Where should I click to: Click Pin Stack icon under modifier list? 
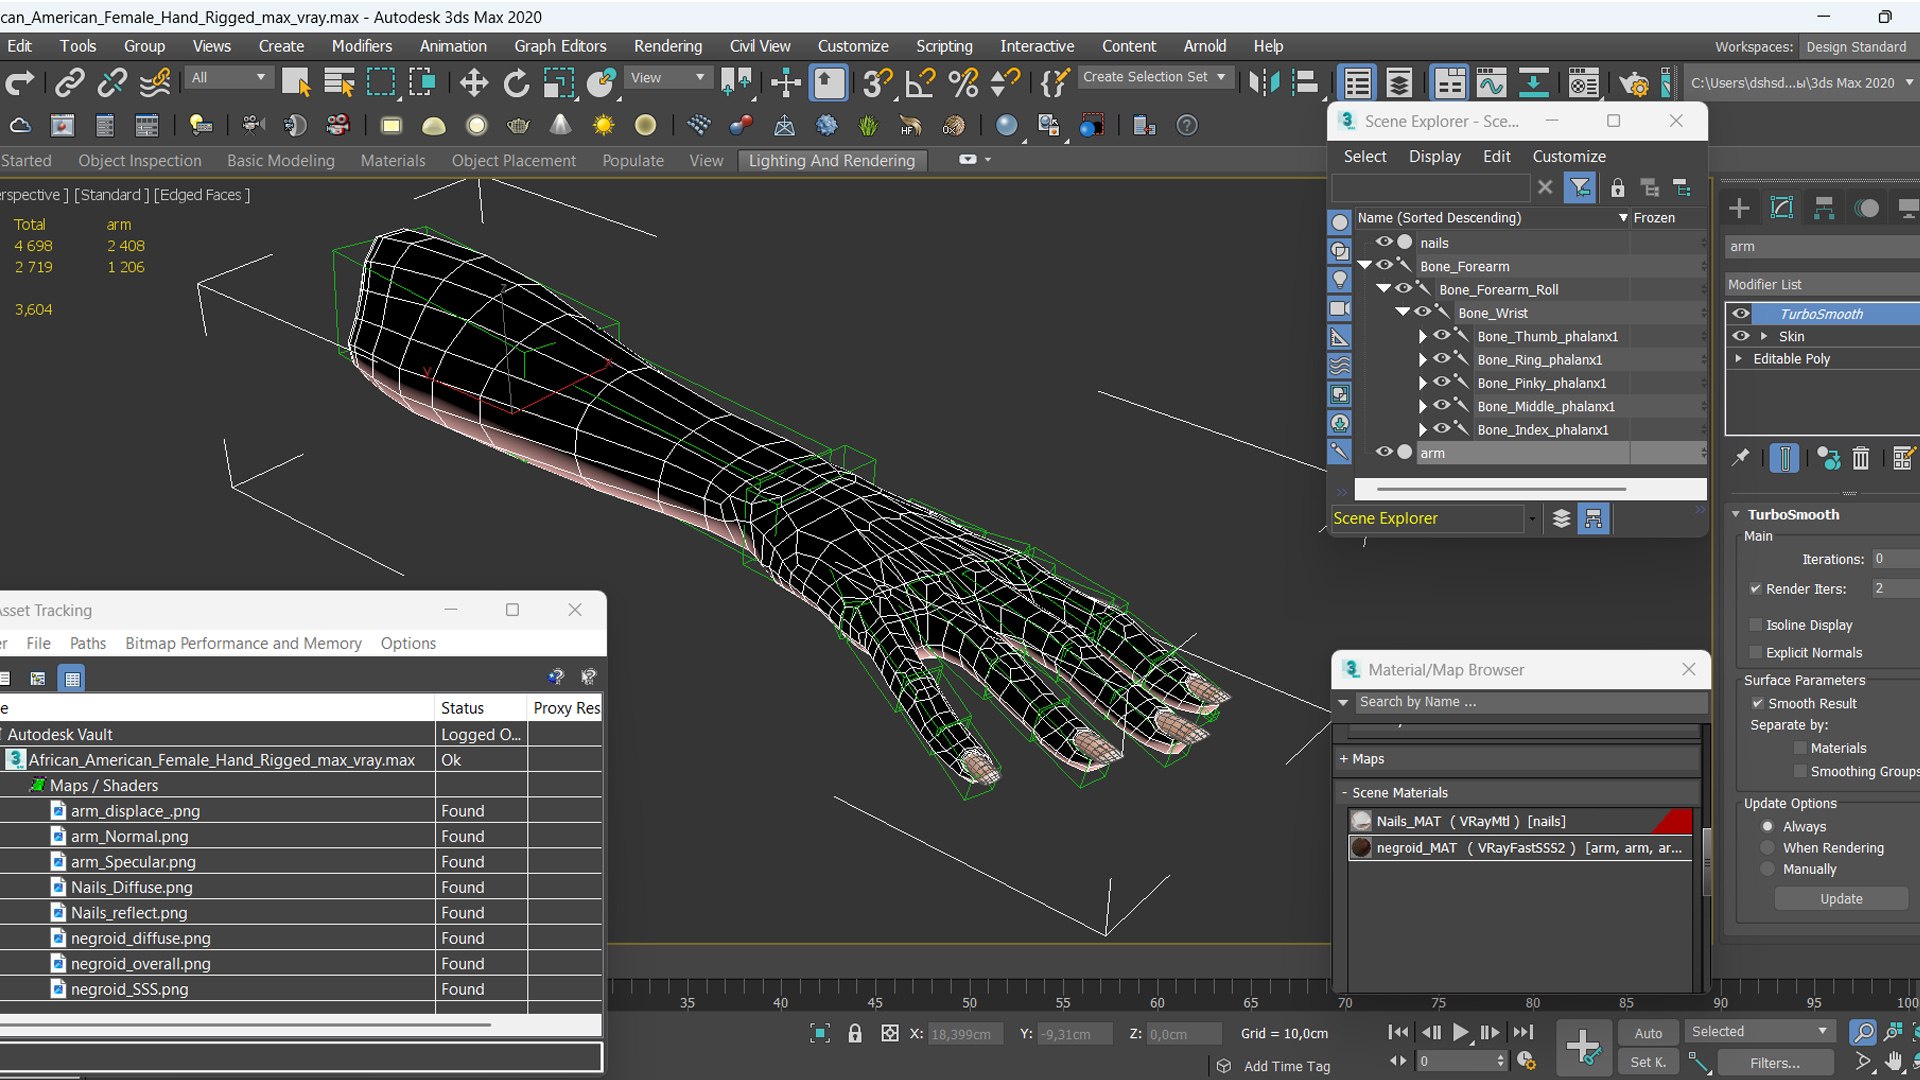(1741, 457)
